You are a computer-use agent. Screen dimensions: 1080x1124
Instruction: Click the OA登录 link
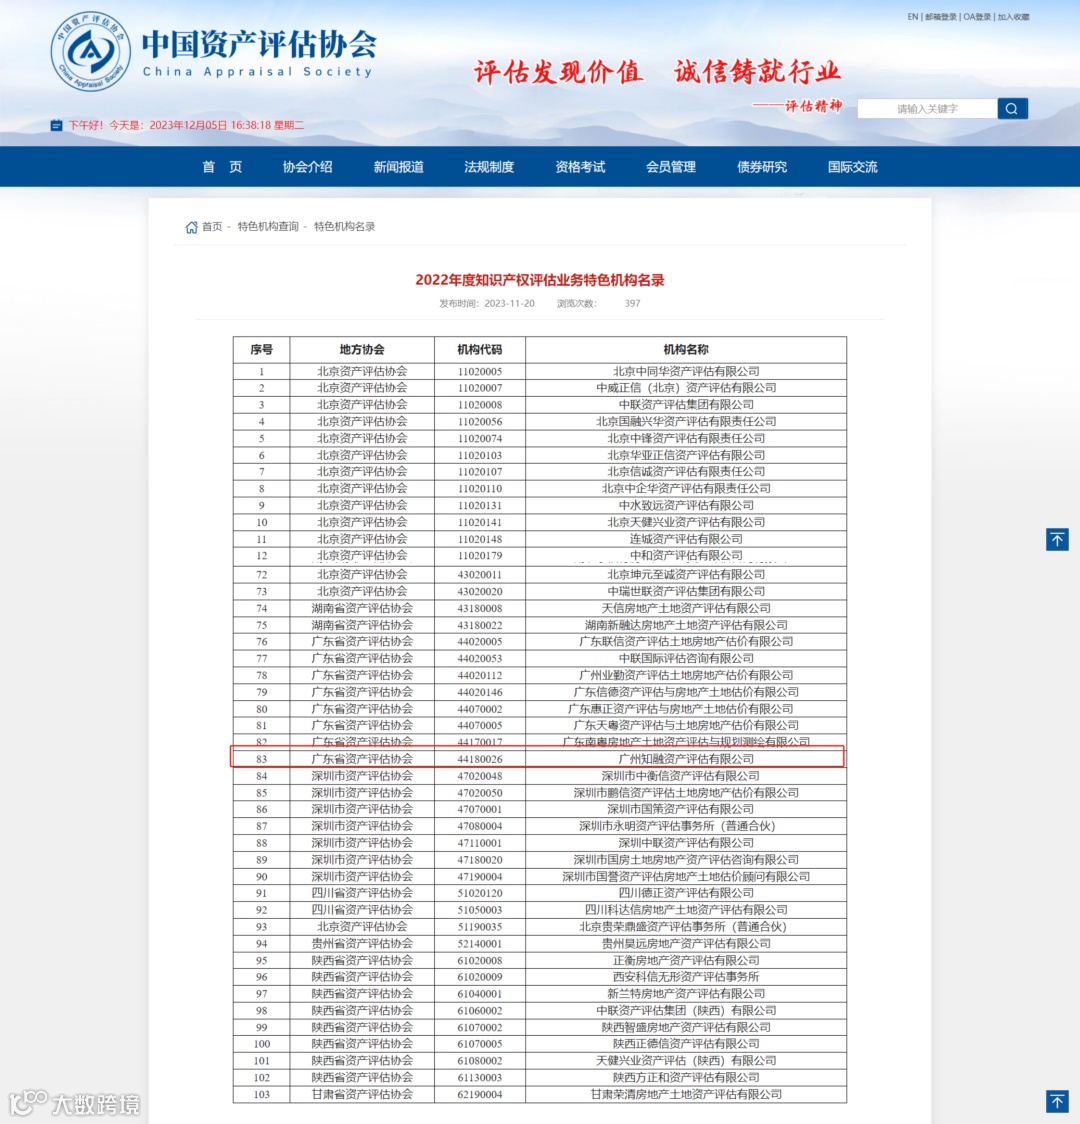click(x=977, y=16)
